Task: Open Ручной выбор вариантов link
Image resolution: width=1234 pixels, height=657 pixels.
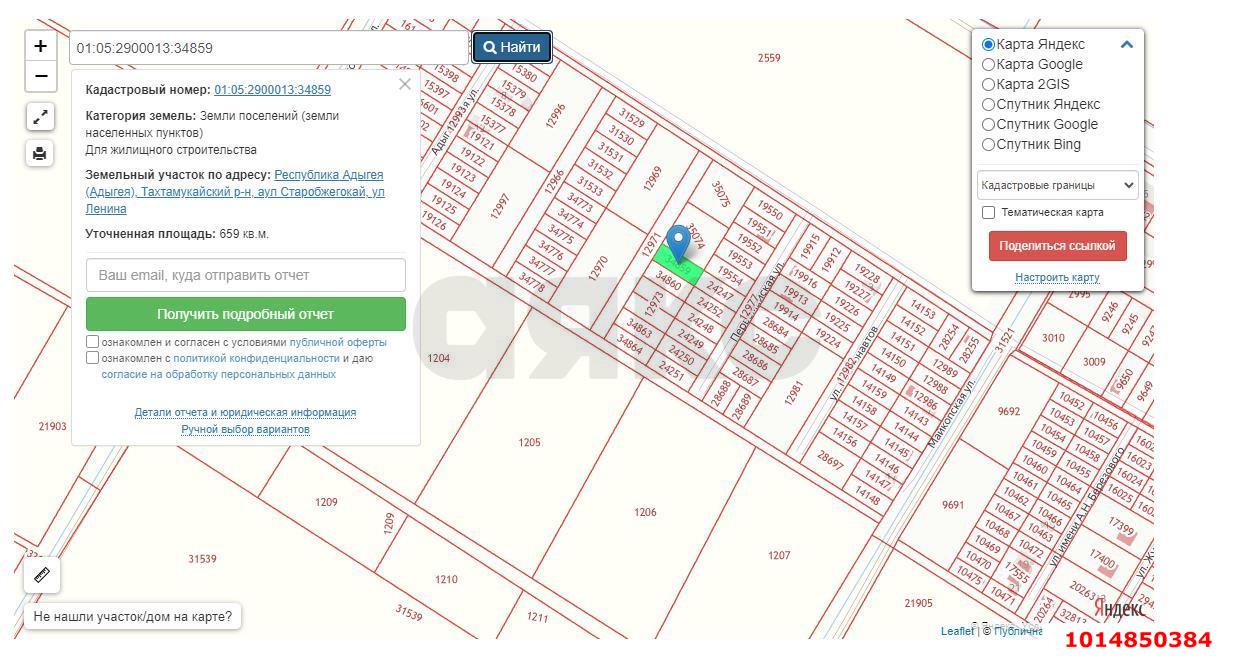Action: coord(245,430)
